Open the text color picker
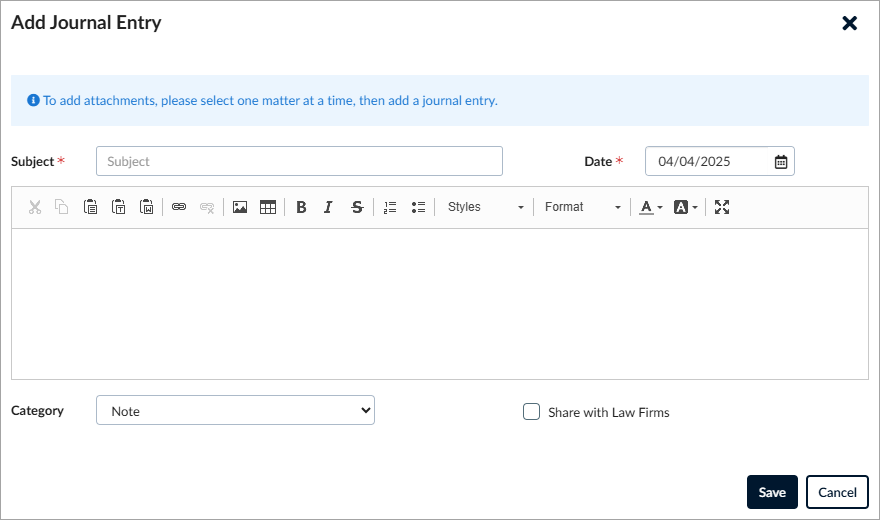The image size is (880, 520). coord(651,207)
